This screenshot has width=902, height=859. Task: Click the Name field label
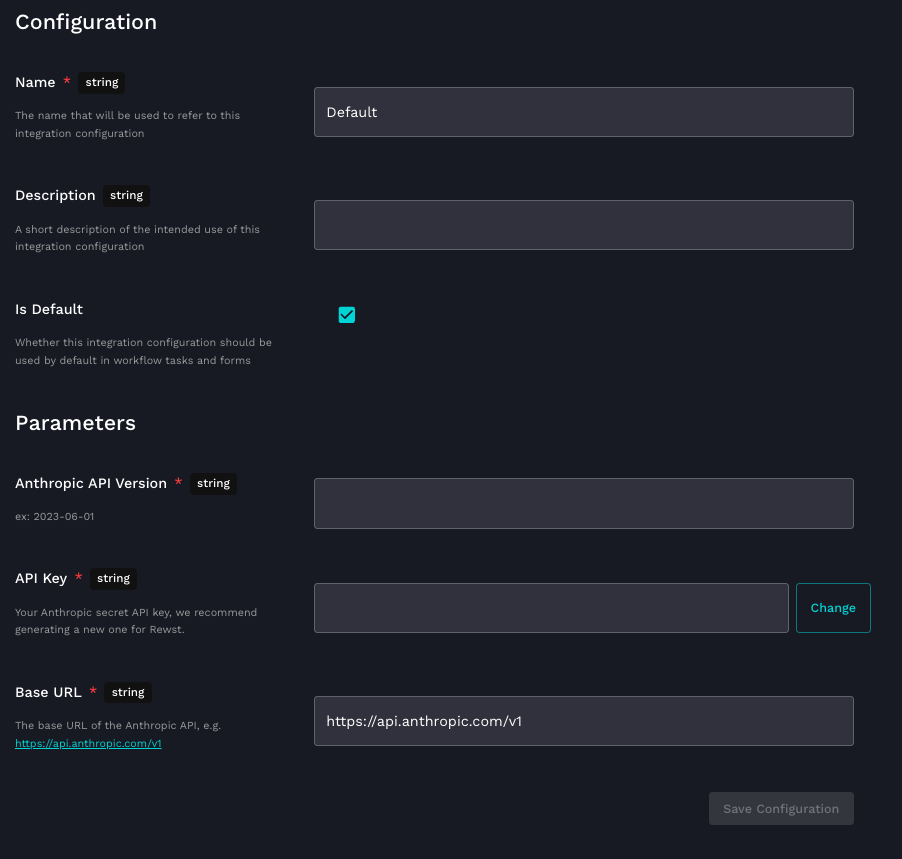pos(35,82)
